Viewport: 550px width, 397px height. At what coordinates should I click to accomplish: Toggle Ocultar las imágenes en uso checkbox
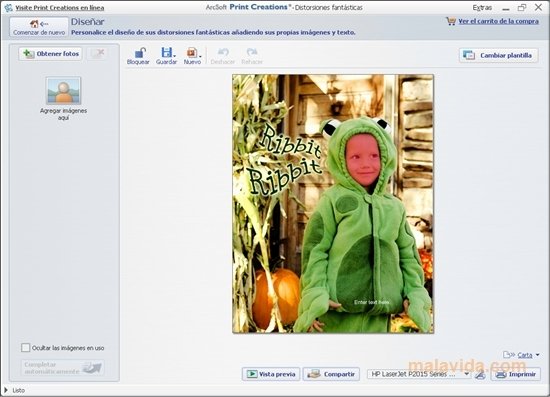[x=25, y=348]
